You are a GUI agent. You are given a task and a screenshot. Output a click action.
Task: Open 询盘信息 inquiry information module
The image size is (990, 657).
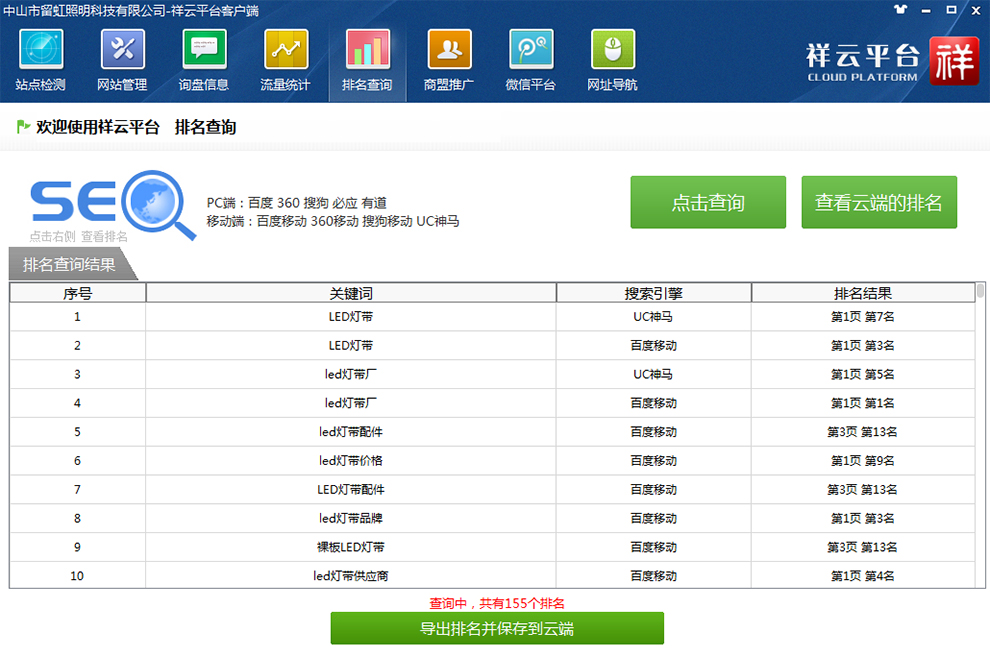tap(204, 61)
